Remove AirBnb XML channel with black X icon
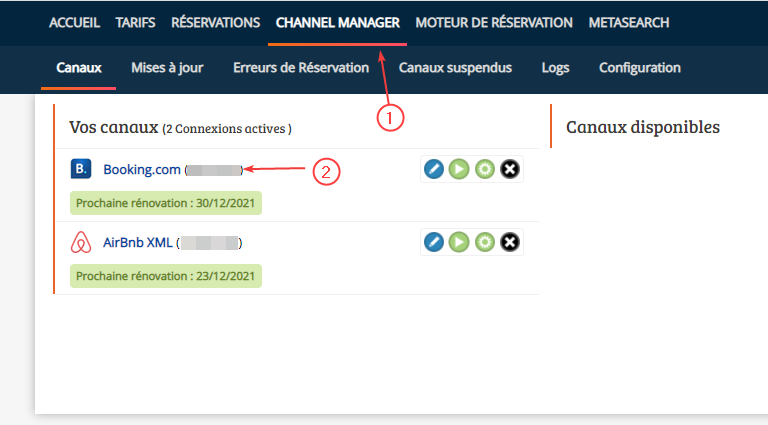Image resolution: width=768 pixels, height=425 pixels. (510, 242)
